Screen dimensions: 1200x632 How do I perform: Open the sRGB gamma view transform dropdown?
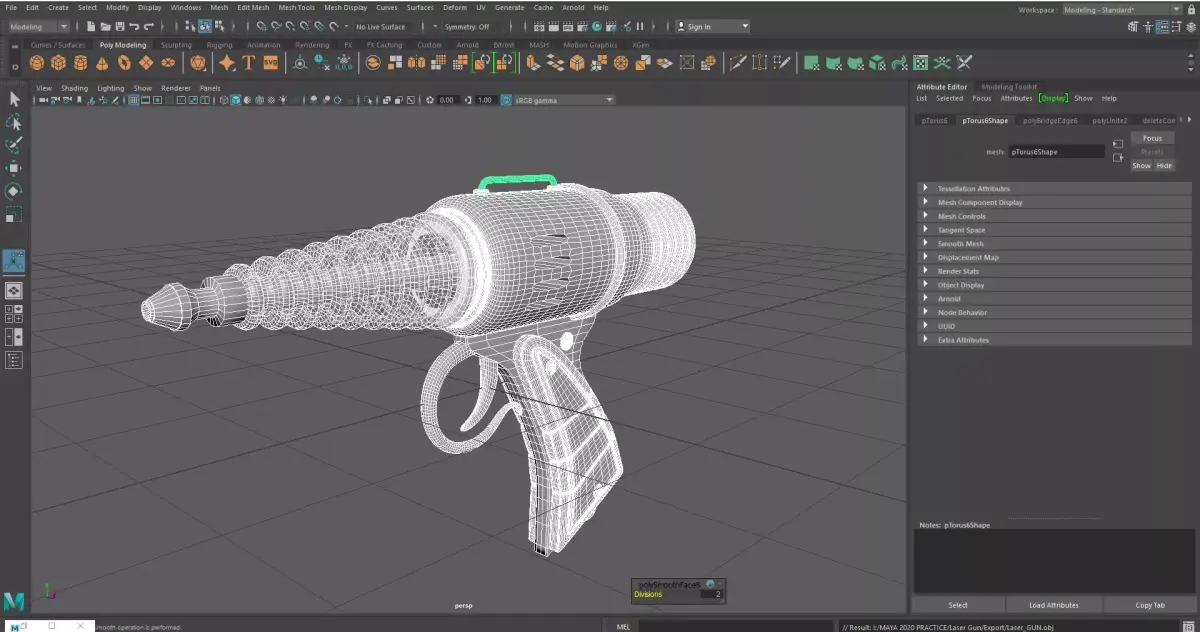click(x=564, y=100)
